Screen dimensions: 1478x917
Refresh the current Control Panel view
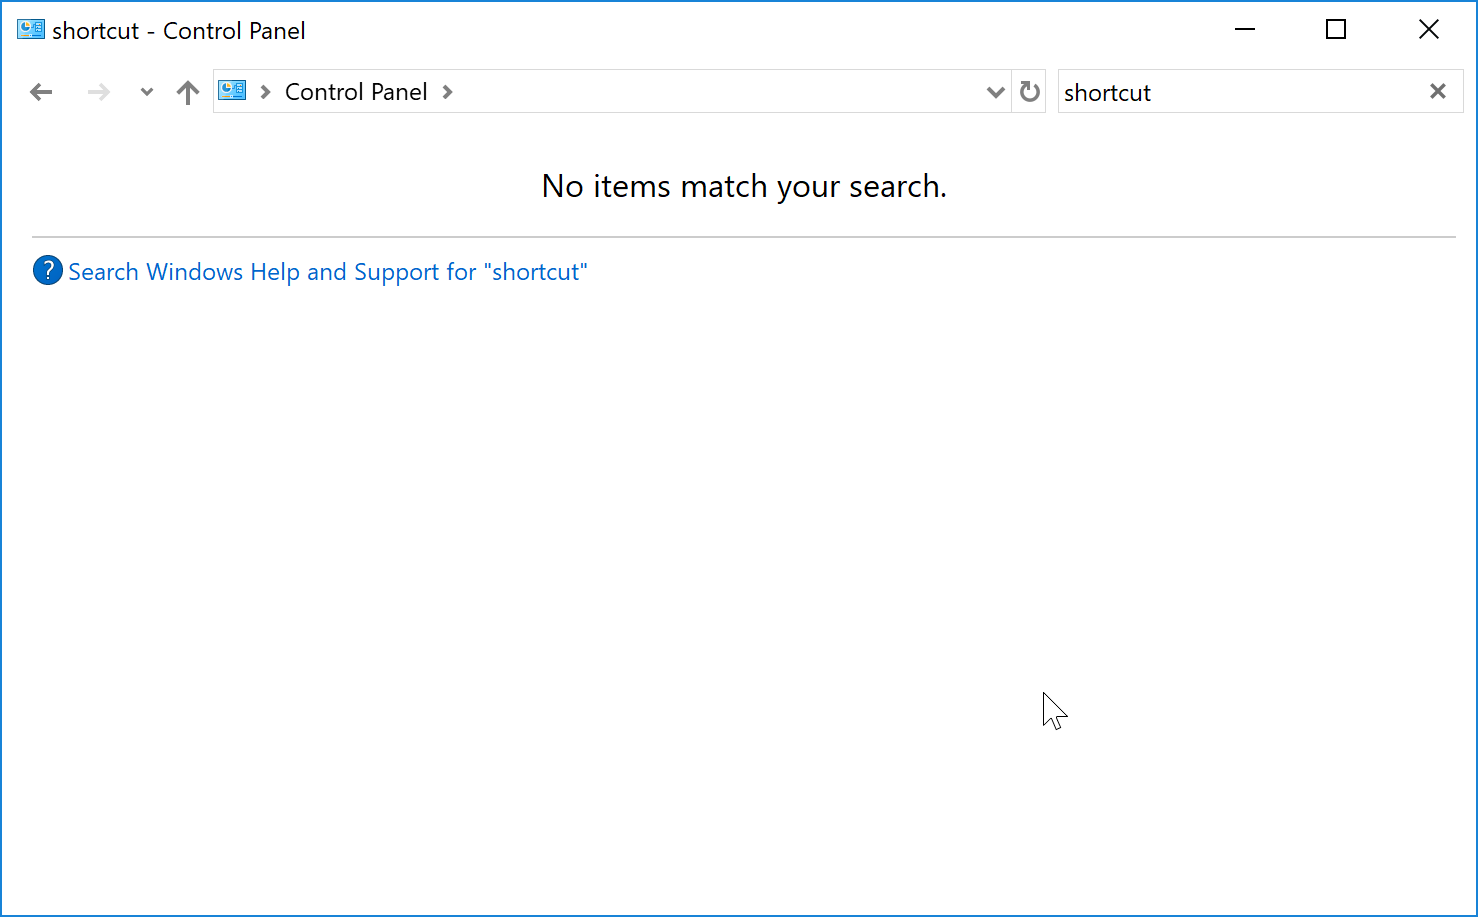click(x=1029, y=91)
